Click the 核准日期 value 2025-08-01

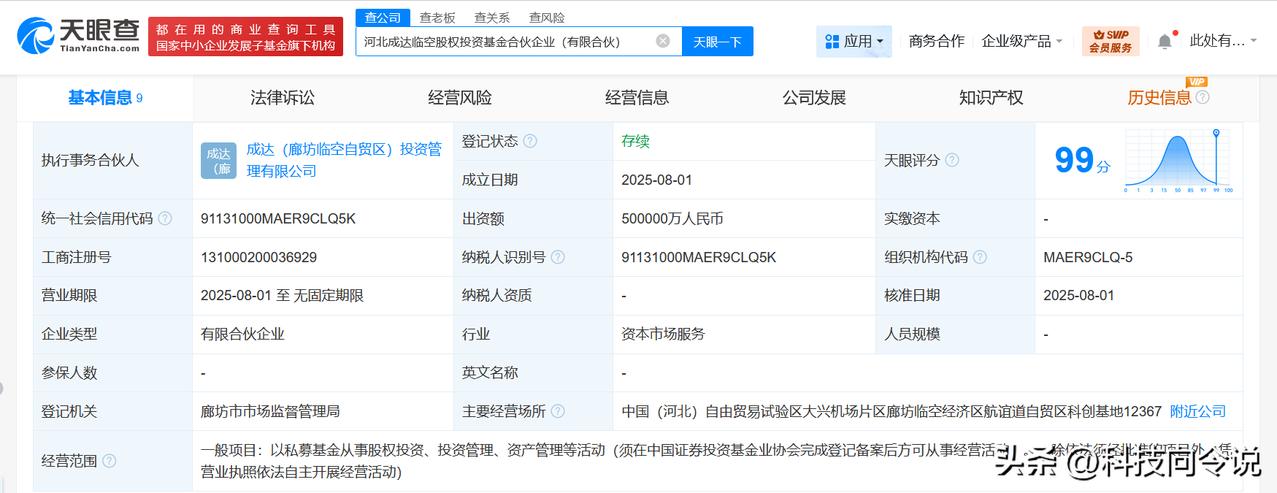tap(1079, 295)
